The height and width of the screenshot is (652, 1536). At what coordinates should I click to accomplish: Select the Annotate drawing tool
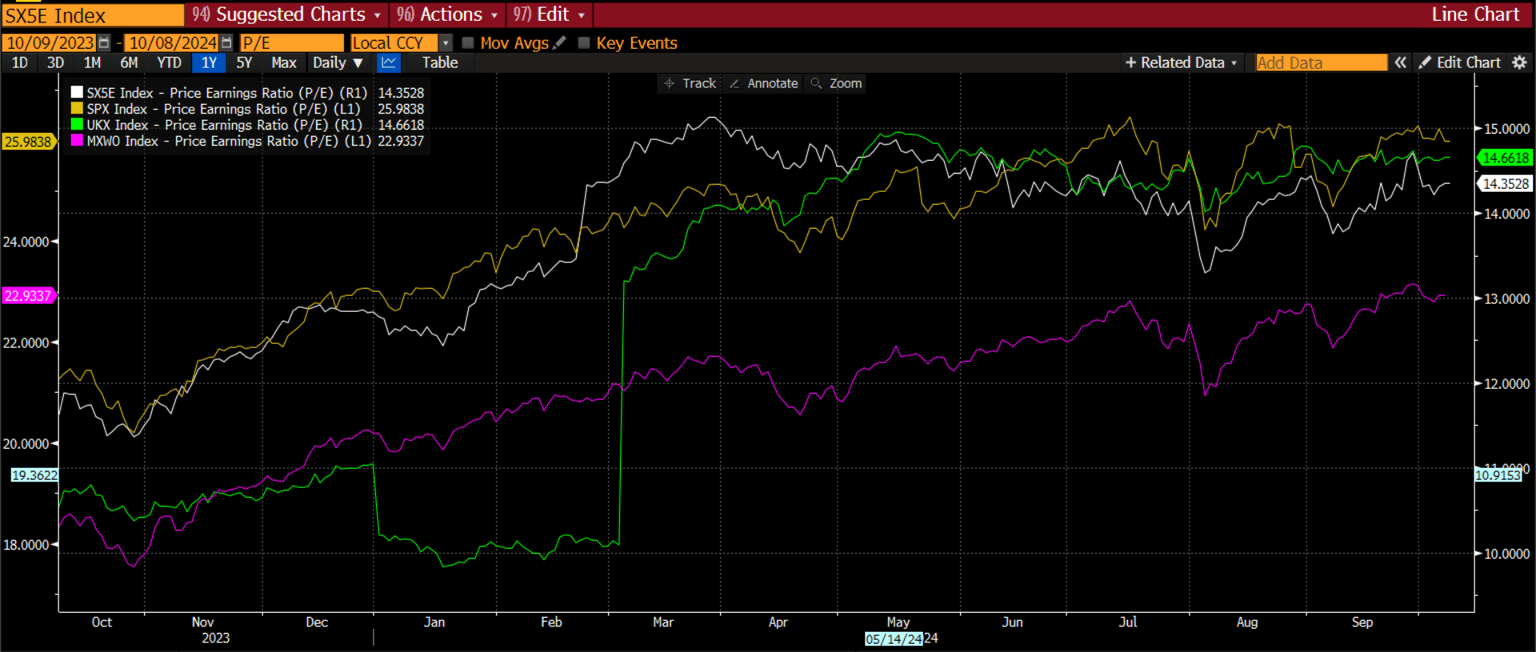pos(764,83)
